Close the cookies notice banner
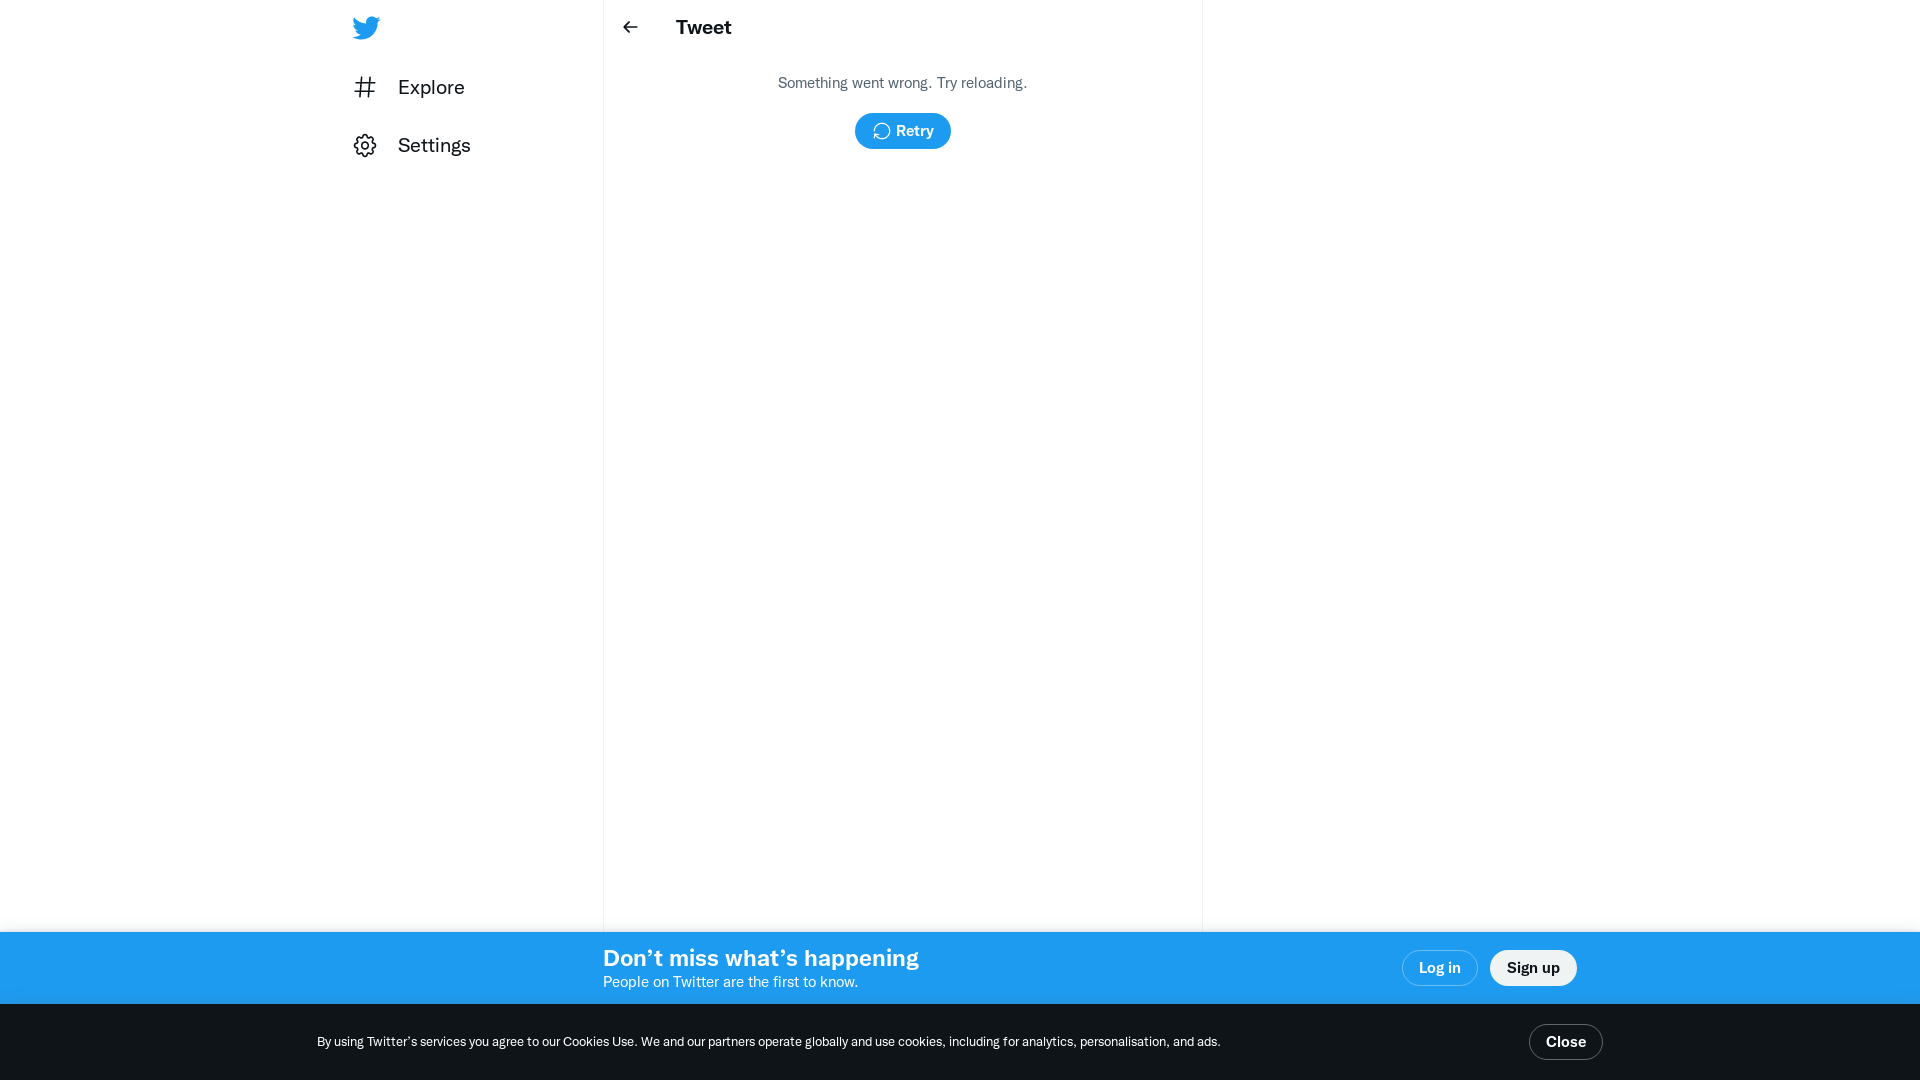The width and height of the screenshot is (1920, 1080). [x=1565, y=1042]
